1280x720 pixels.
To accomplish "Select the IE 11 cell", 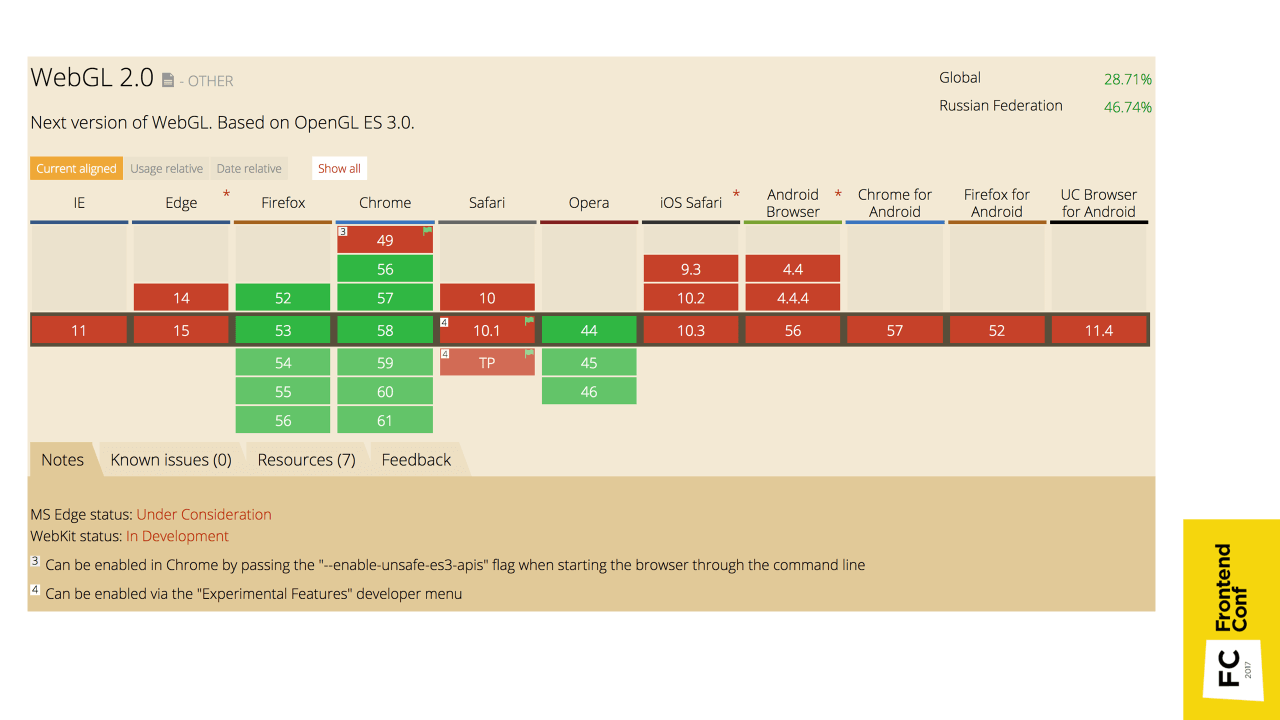I will pyautogui.click(x=79, y=330).
